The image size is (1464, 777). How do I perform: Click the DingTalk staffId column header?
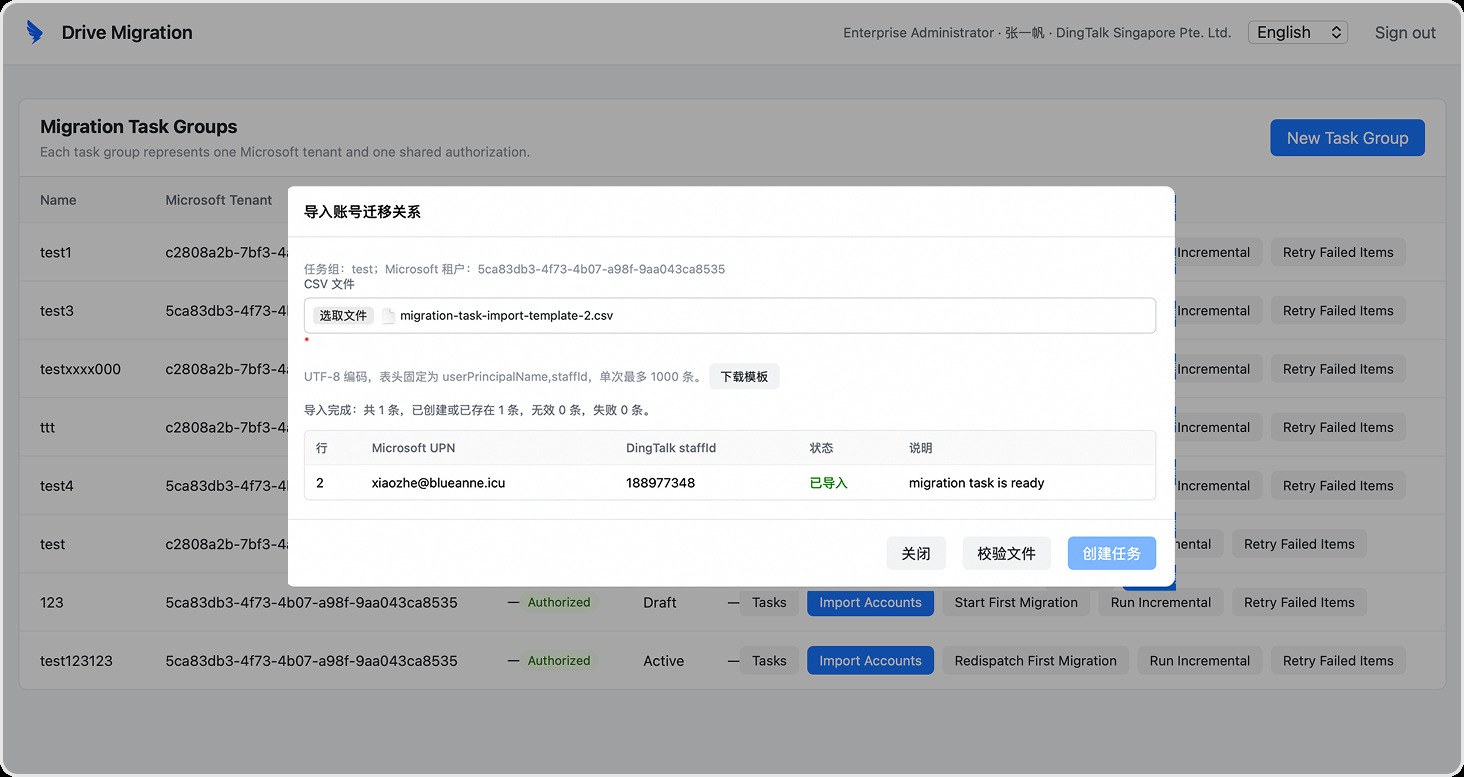point(671,448)
